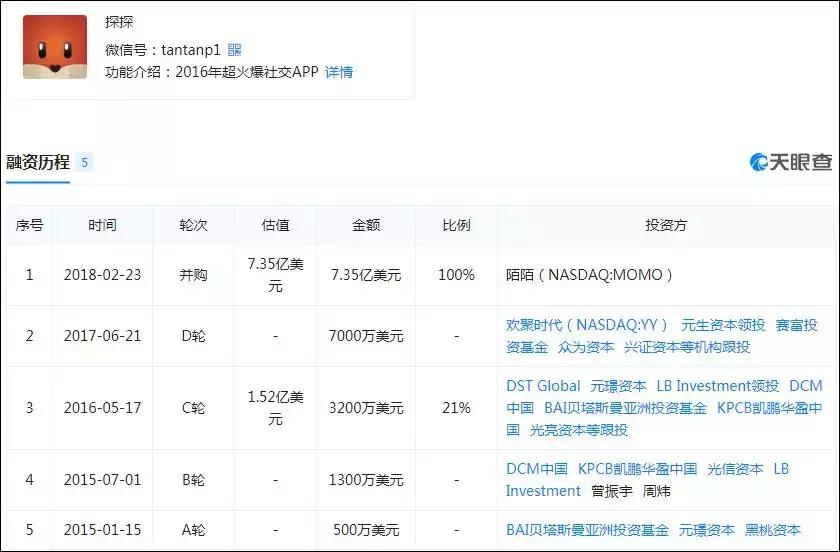Open investor link 光亮资本等跟投
Image resolution: width=840 pixels, height=552 pixels.
[579, 430]
